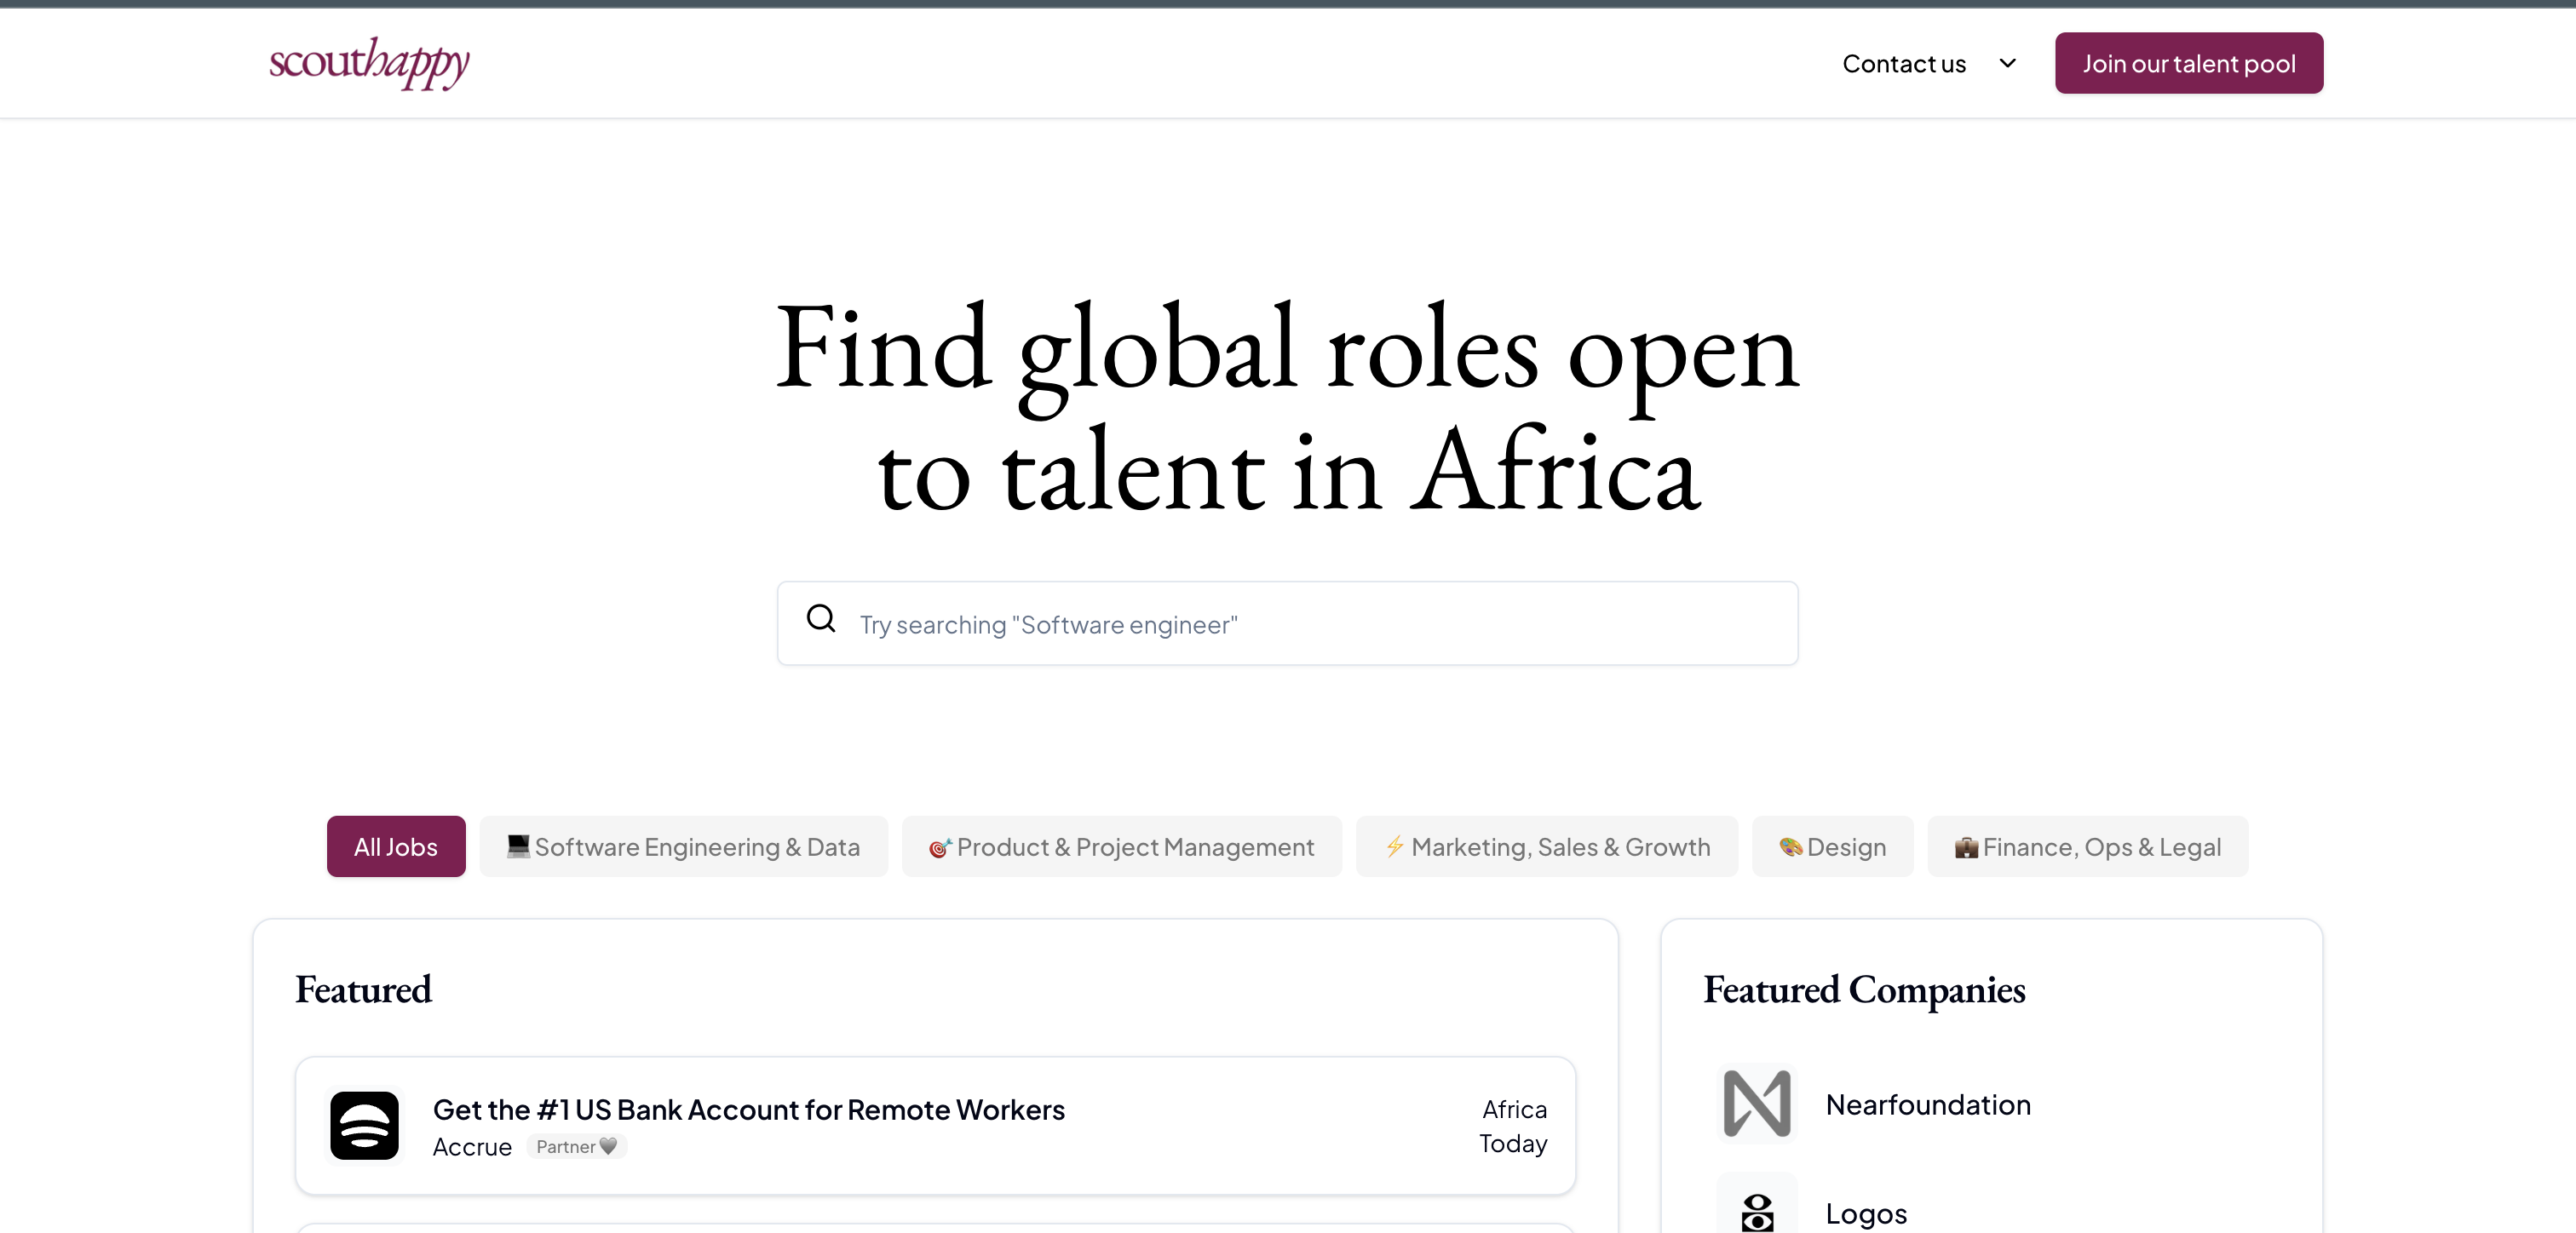Click the search magnifier icon
This screenshot has width=2576, height=1233.
[821, 619]
